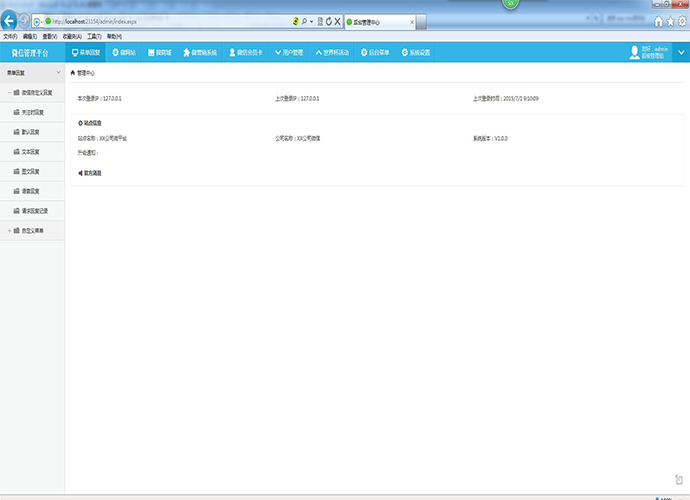Collapse the 微信自定义回复 tree node
This screenshot has width=690, height=500.
(9, 92)
